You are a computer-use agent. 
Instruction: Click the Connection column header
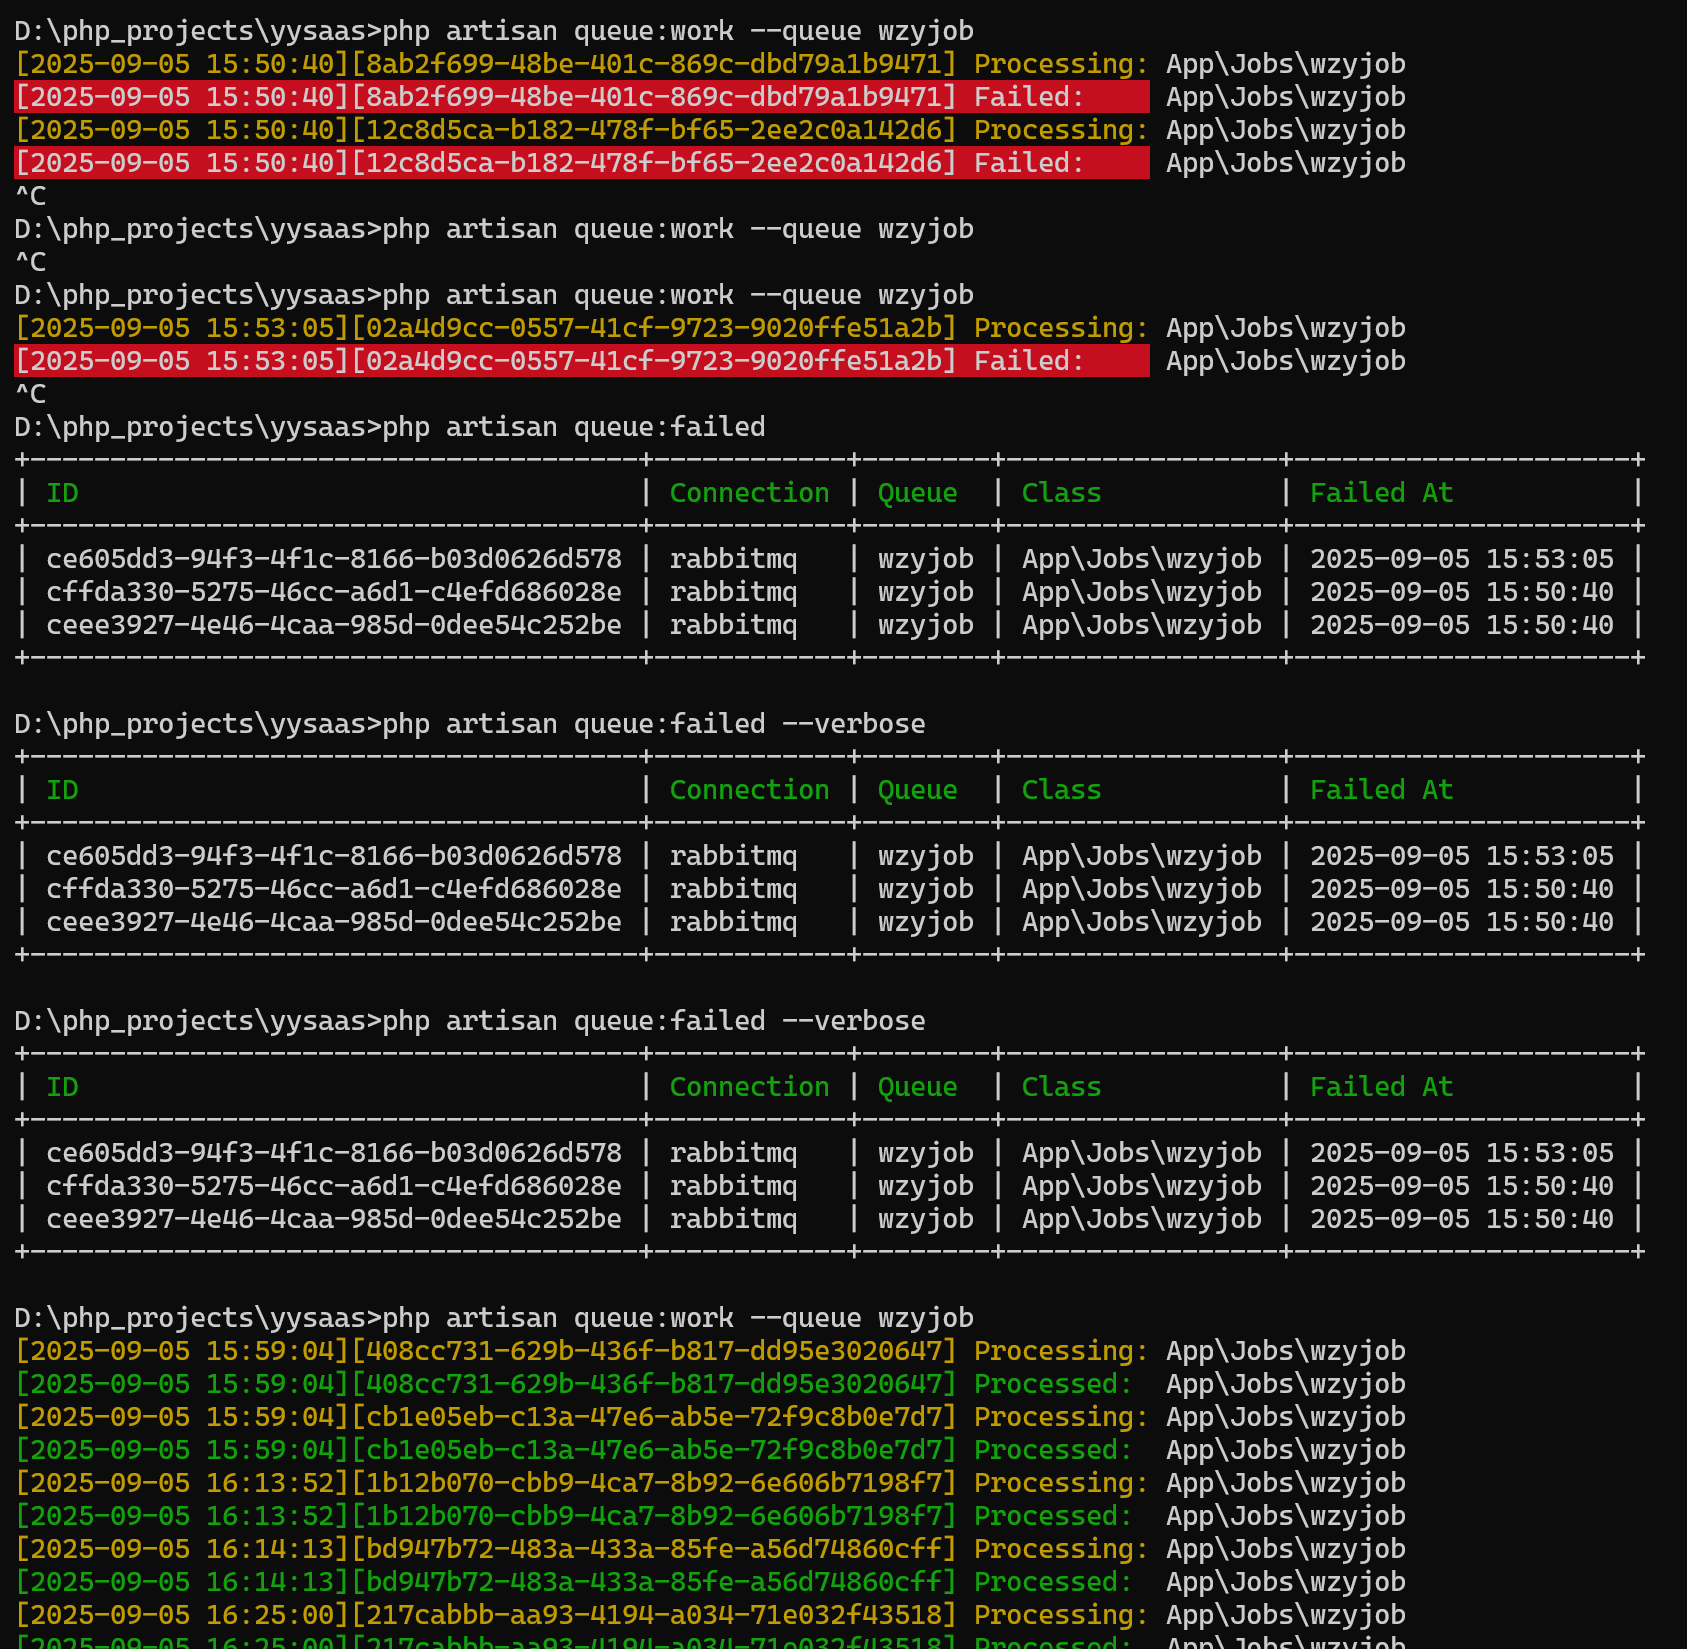coord(749,492)
